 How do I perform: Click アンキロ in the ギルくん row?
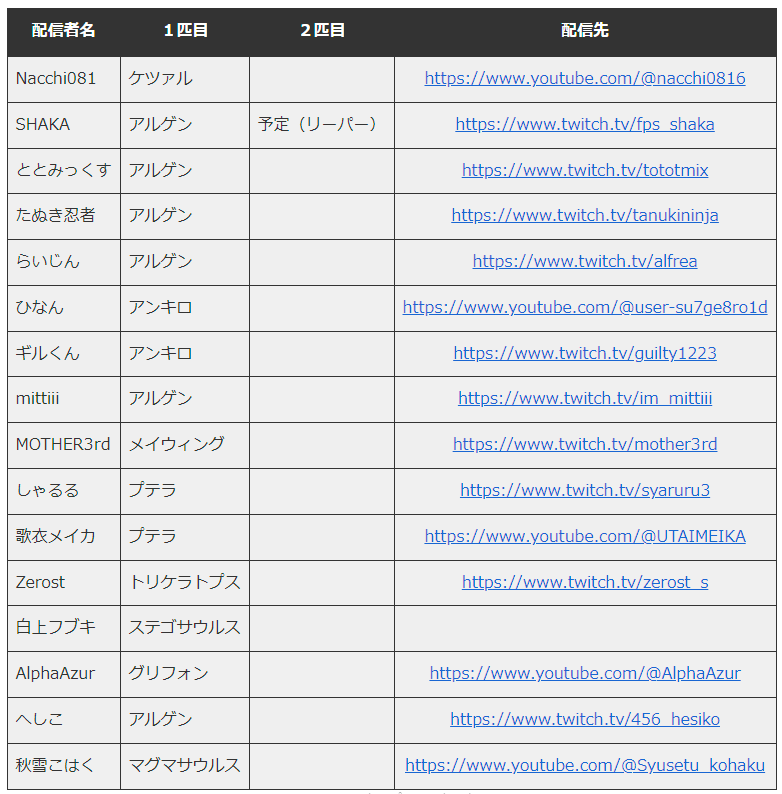pyautogui.click(x=160, y=353)
